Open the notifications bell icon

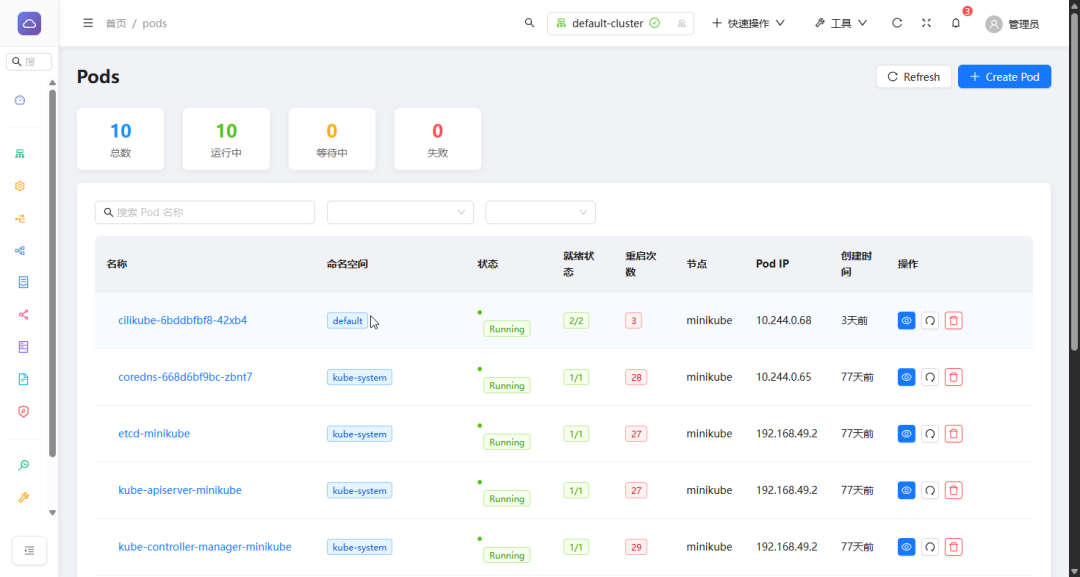(x=955, y=23)
